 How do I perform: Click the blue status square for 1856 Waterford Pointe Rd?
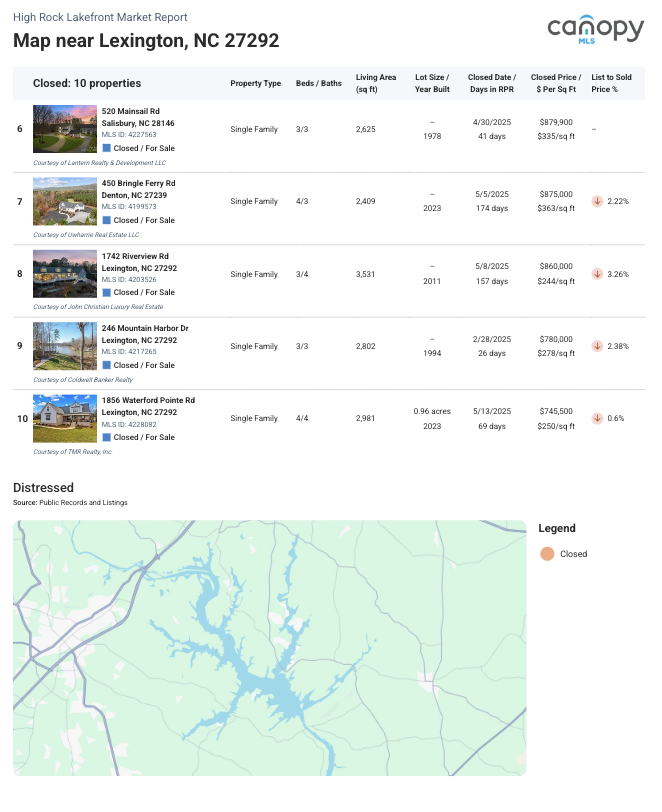106,437
